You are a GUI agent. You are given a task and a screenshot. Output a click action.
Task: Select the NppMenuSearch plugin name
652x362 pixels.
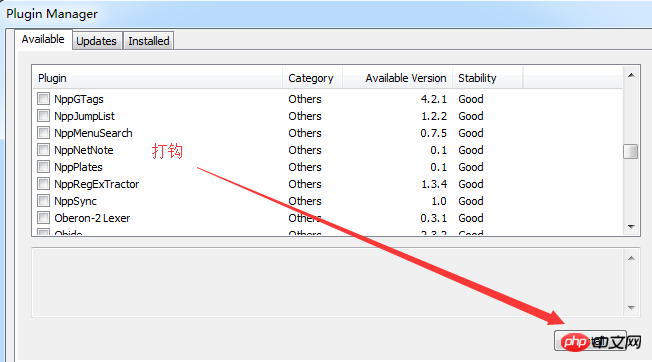click(x=93, y=133)
